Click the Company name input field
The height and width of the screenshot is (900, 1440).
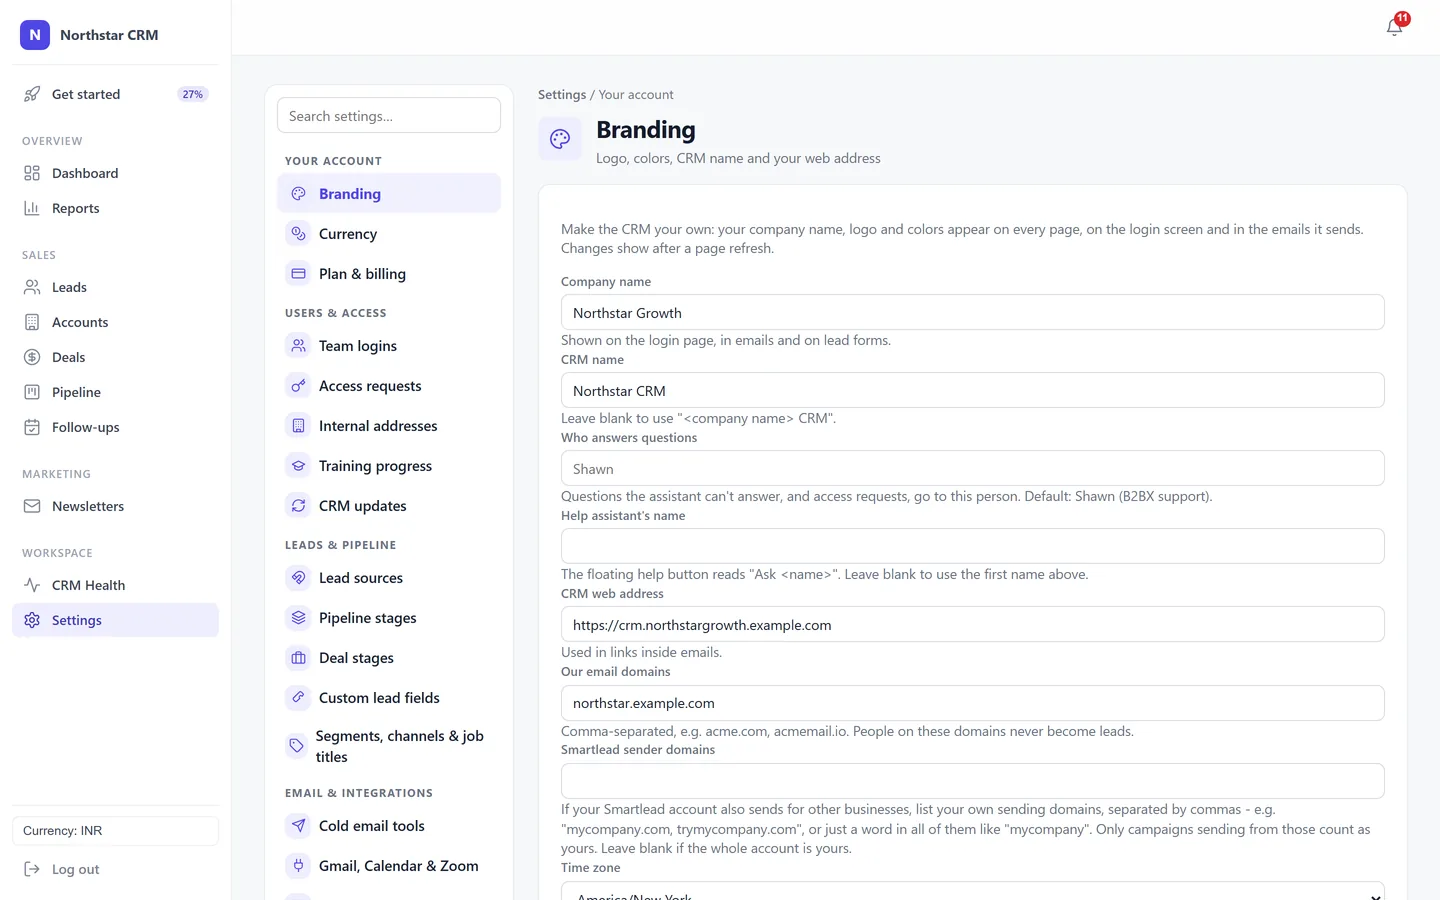(x=972, y=312)
